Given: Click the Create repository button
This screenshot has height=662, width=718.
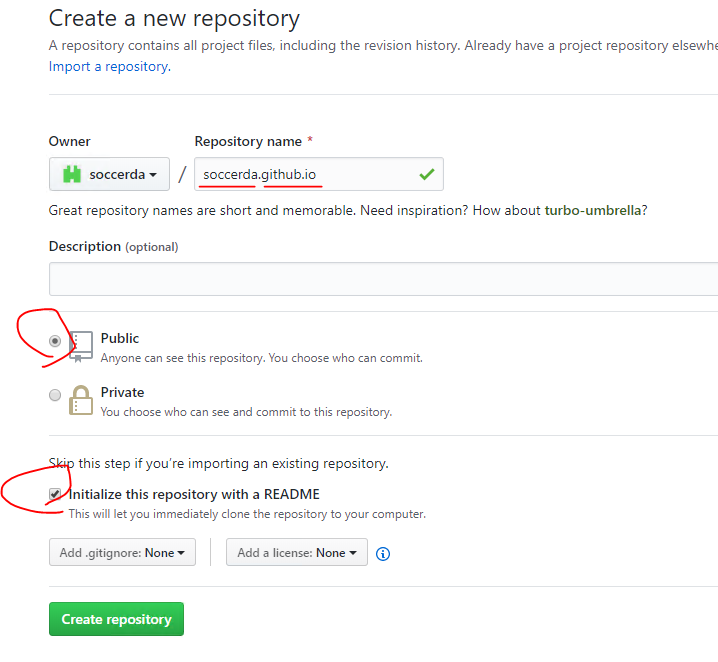Looking at the screenshot, I should point(116,619).
